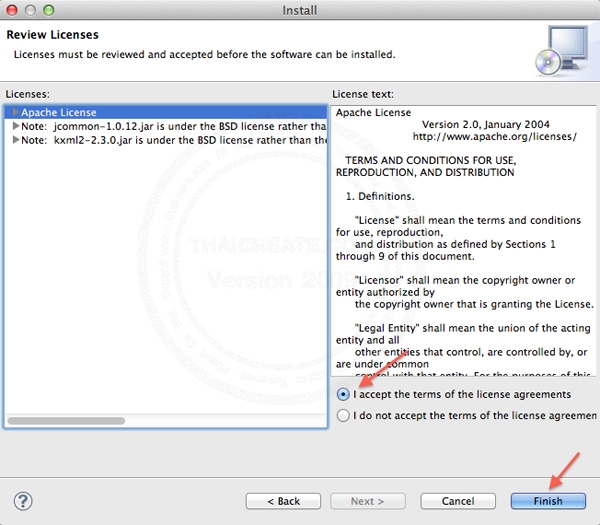Click the disabled Next > button
This screenshot has height=525, width=600.
coord(367,501)
